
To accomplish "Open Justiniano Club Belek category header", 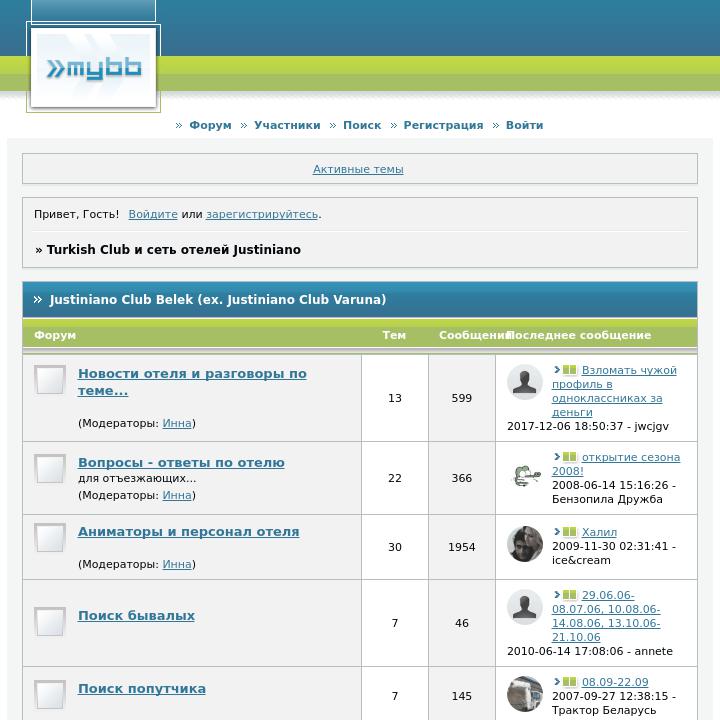I will coord(218,299).
